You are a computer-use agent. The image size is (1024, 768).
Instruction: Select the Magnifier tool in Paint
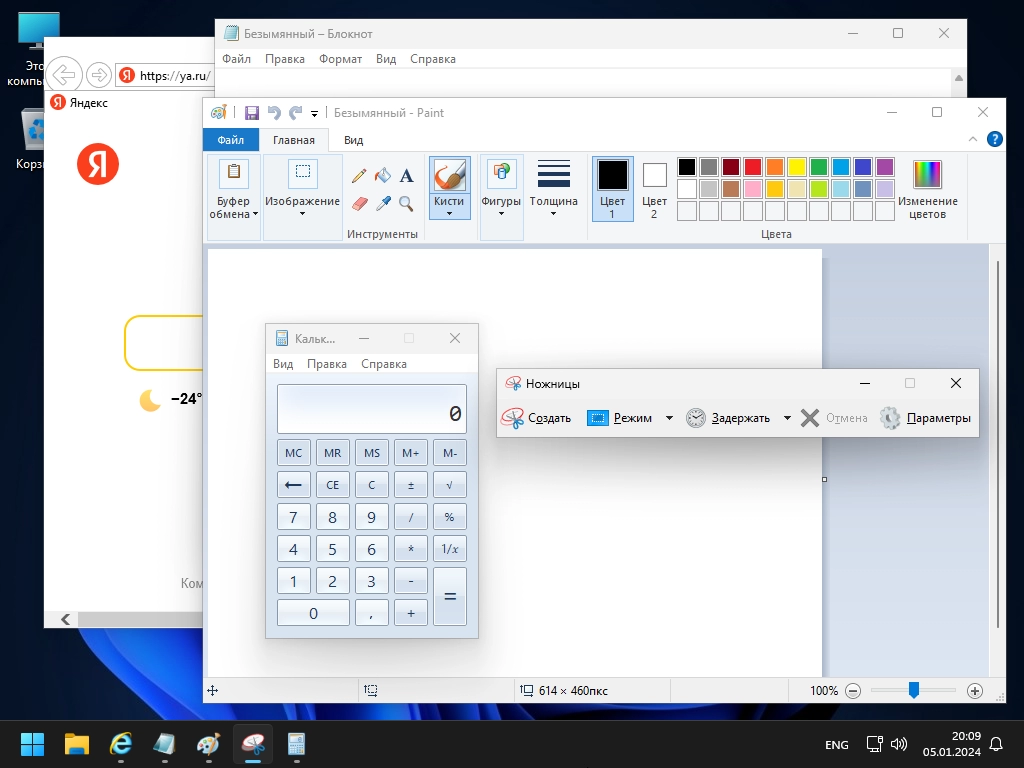(x=406, y=203)
